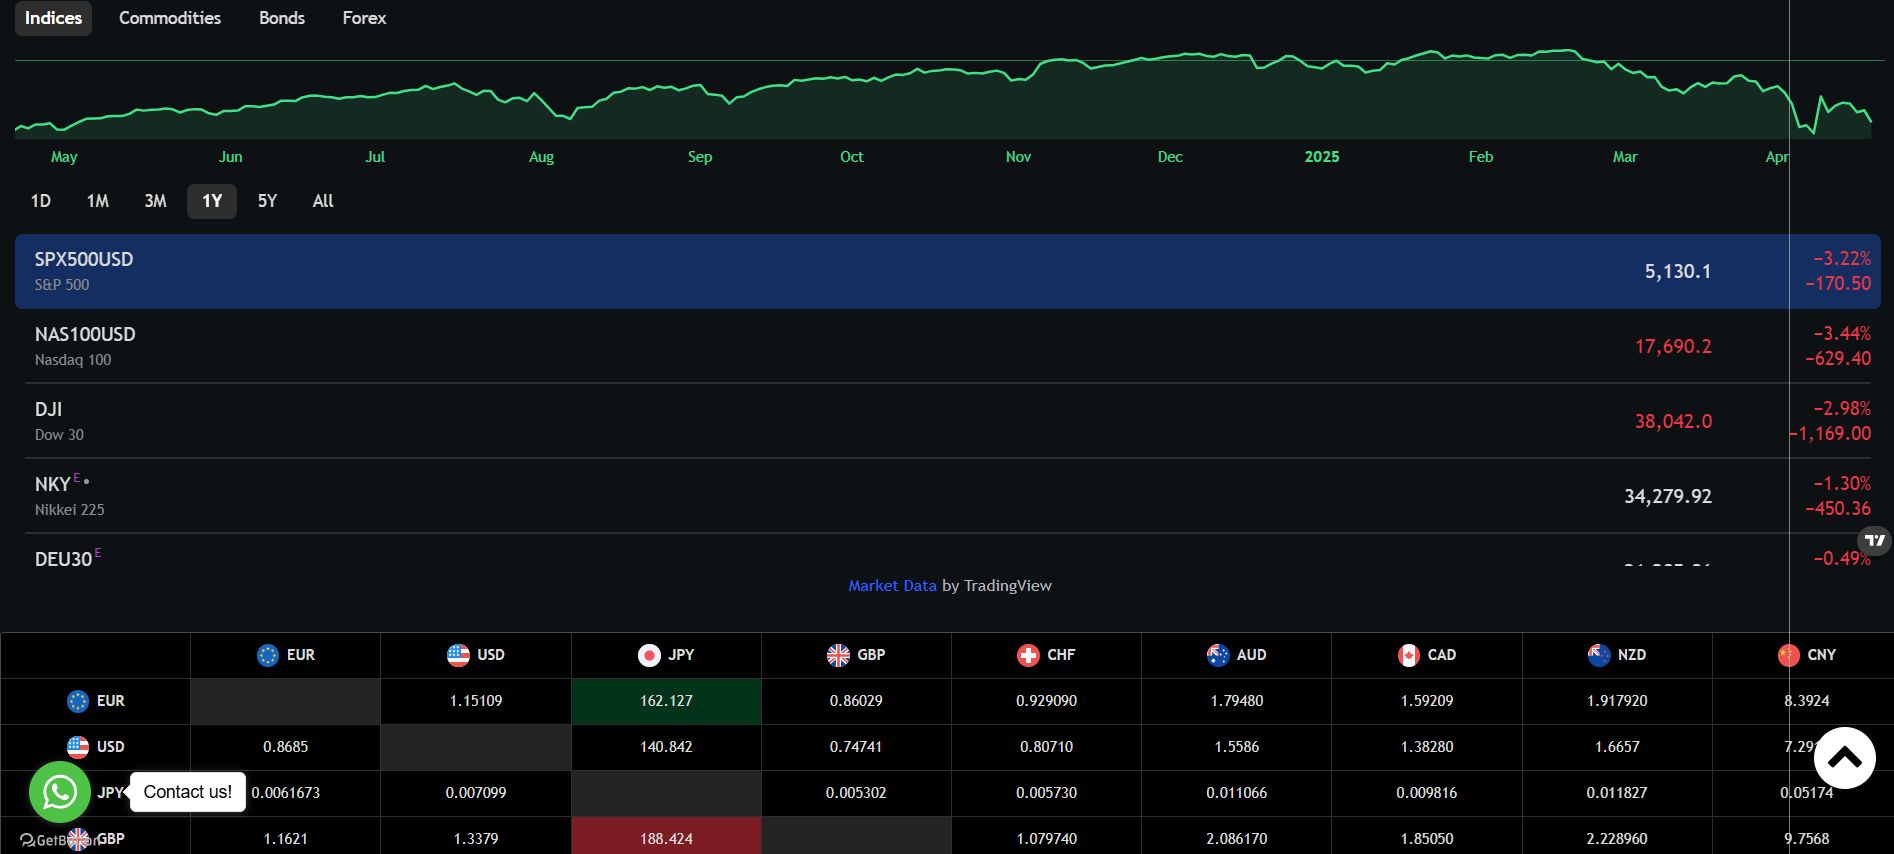
Task: Click AUD flag icon in column header
Action: click(1218, 655)
